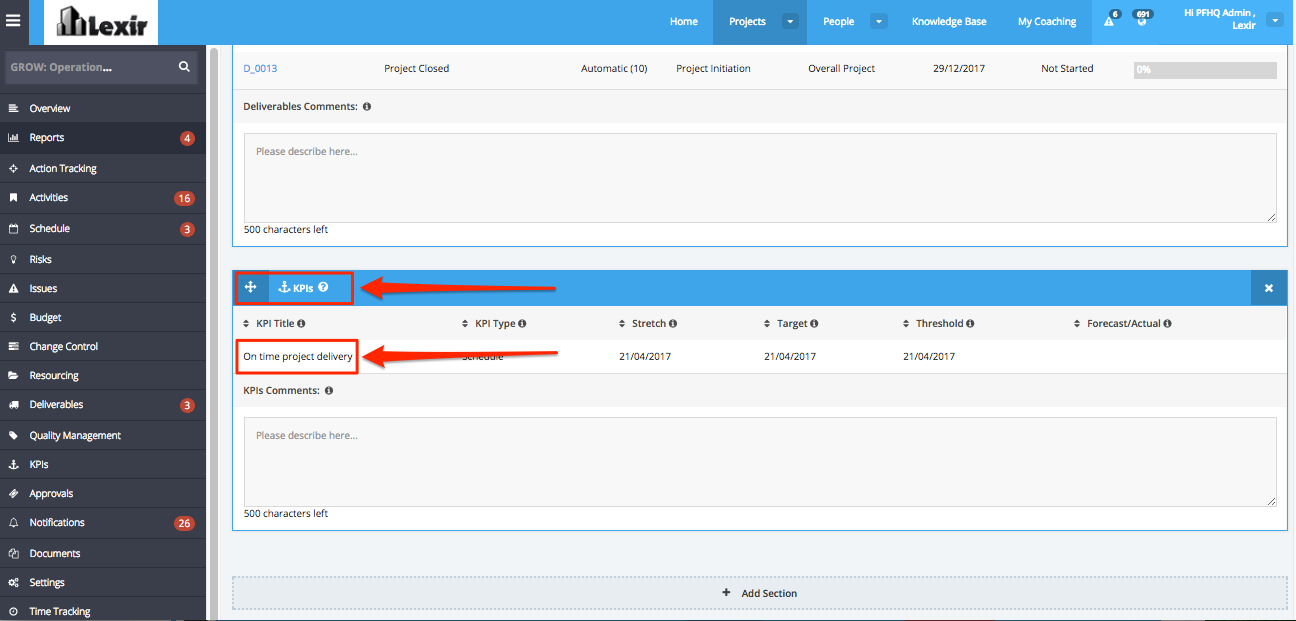Open Projects in top navigation
This screenshot has width=1296, height=621.
(747, 21)
